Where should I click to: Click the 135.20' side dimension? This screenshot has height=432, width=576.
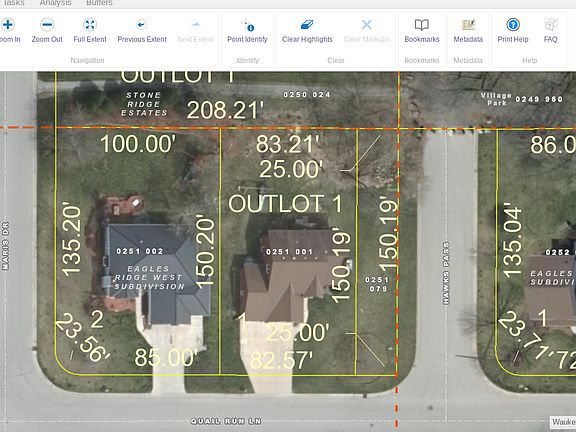tap(71, 239)
